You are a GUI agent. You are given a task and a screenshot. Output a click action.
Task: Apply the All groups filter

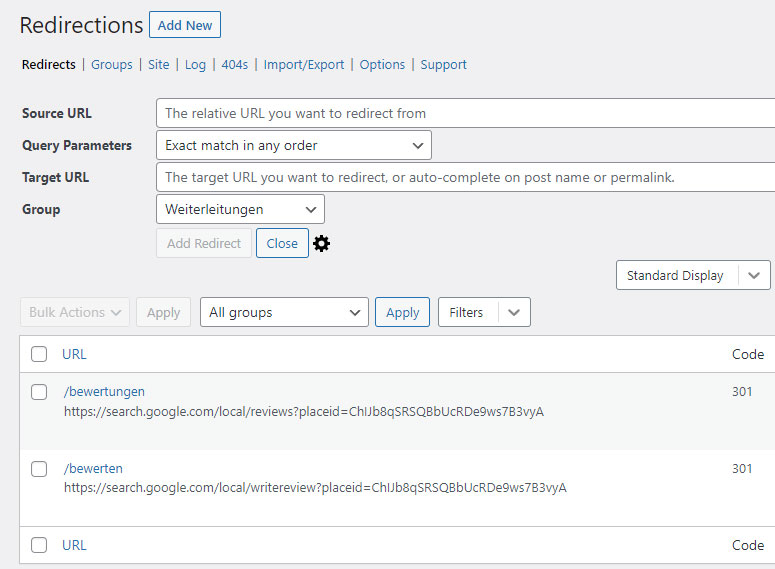point(402,312)
